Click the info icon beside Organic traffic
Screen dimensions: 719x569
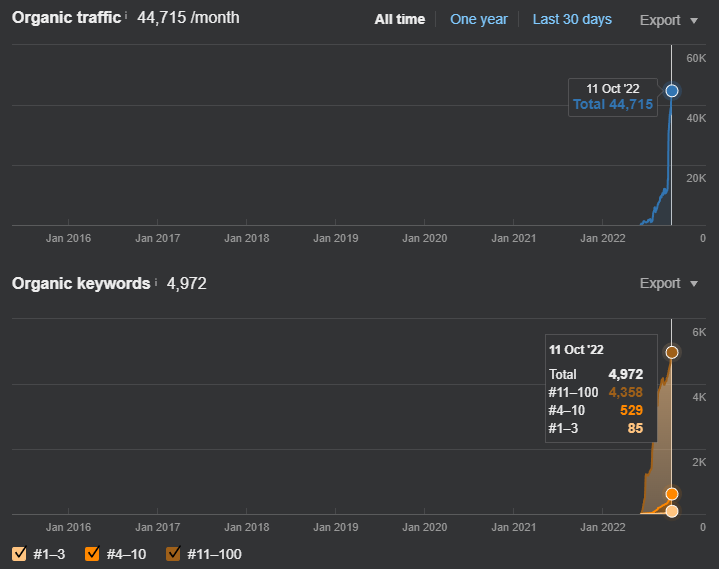[x=126, y=16]
